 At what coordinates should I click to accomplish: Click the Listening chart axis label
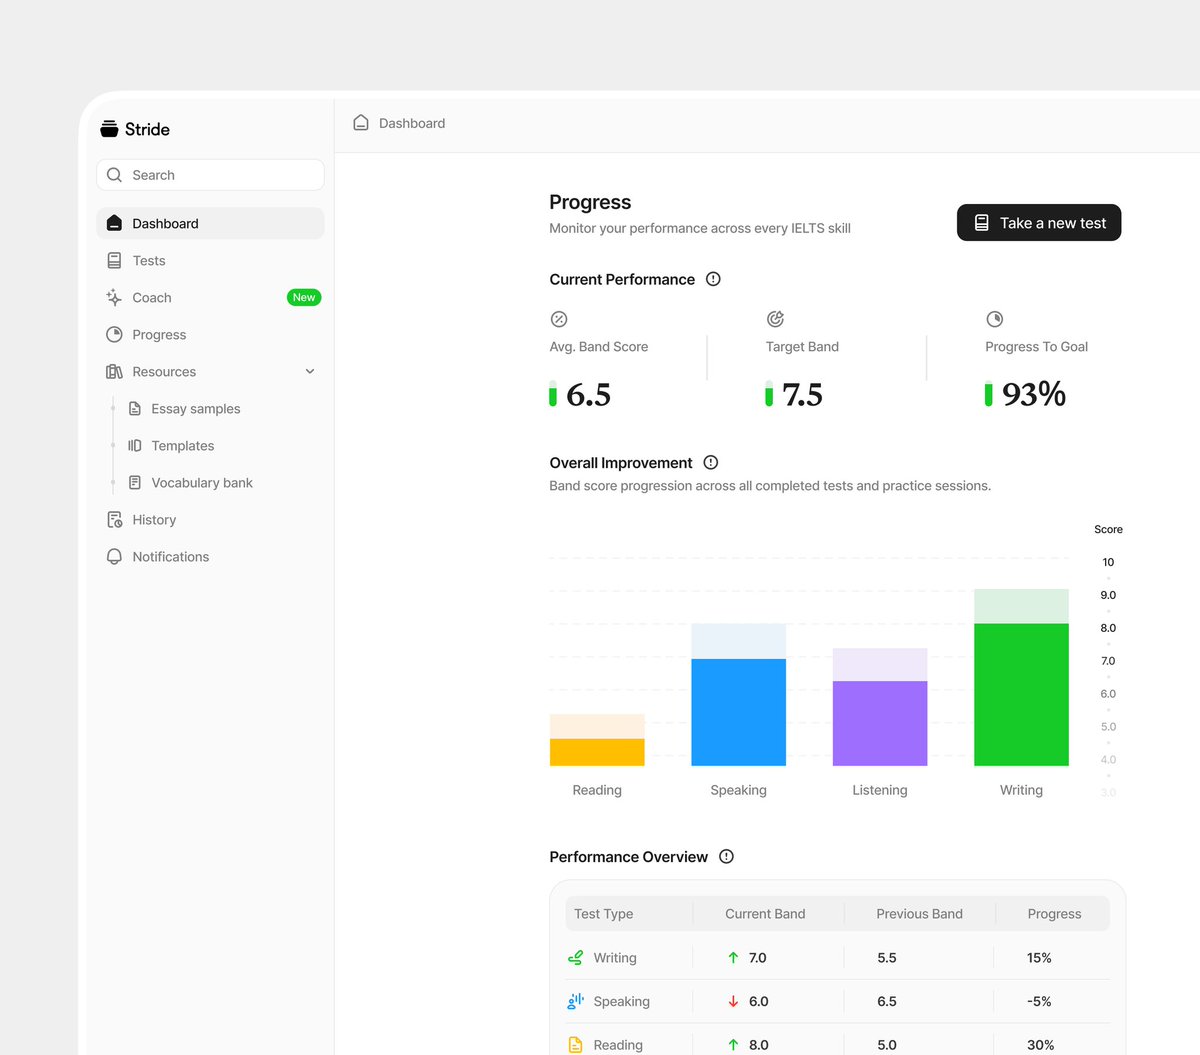point(880,790)
